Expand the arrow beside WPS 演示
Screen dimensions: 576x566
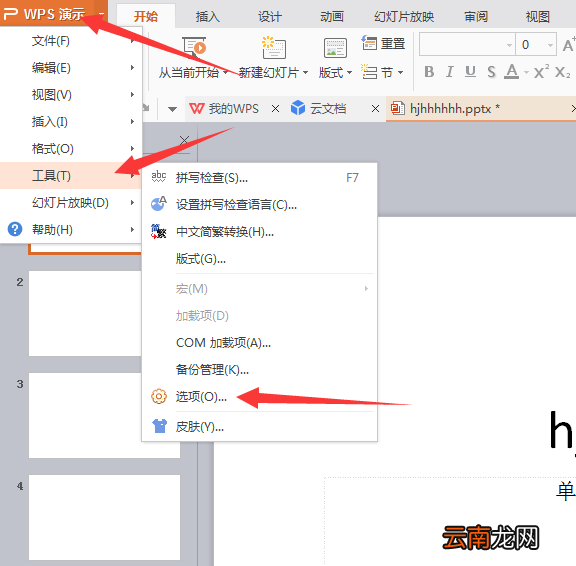pyautogui.click(x=101, y=14)
